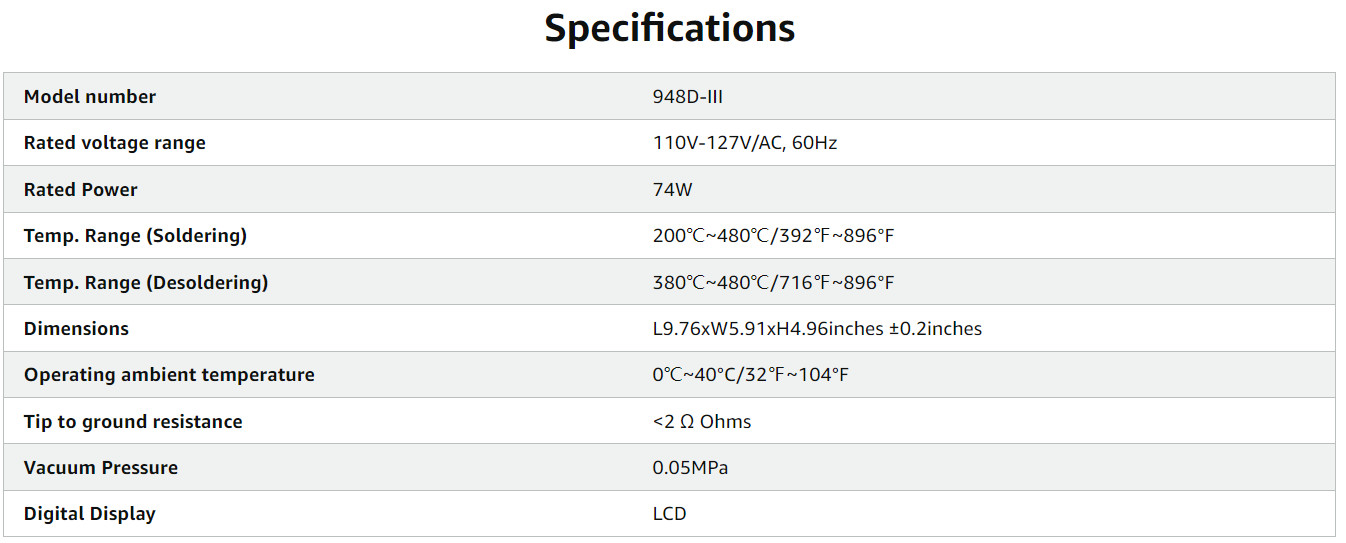Screen dimensions: 1346x543
Task: Click the Rated voltage range label
Action: coord(115,143)
